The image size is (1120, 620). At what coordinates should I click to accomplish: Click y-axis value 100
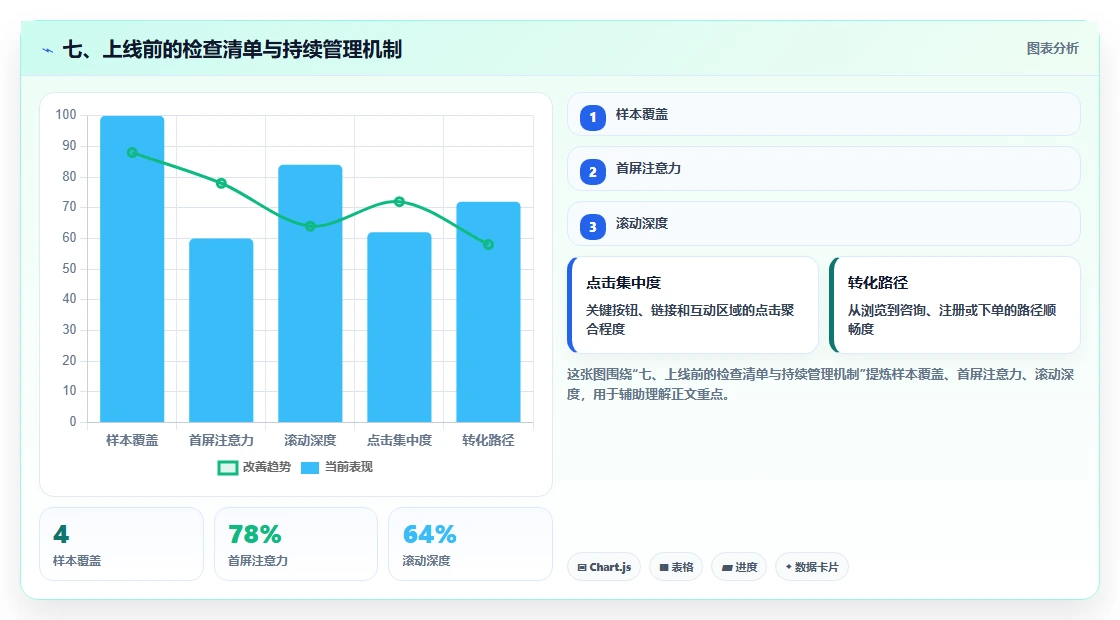click(x=66, y=115)
